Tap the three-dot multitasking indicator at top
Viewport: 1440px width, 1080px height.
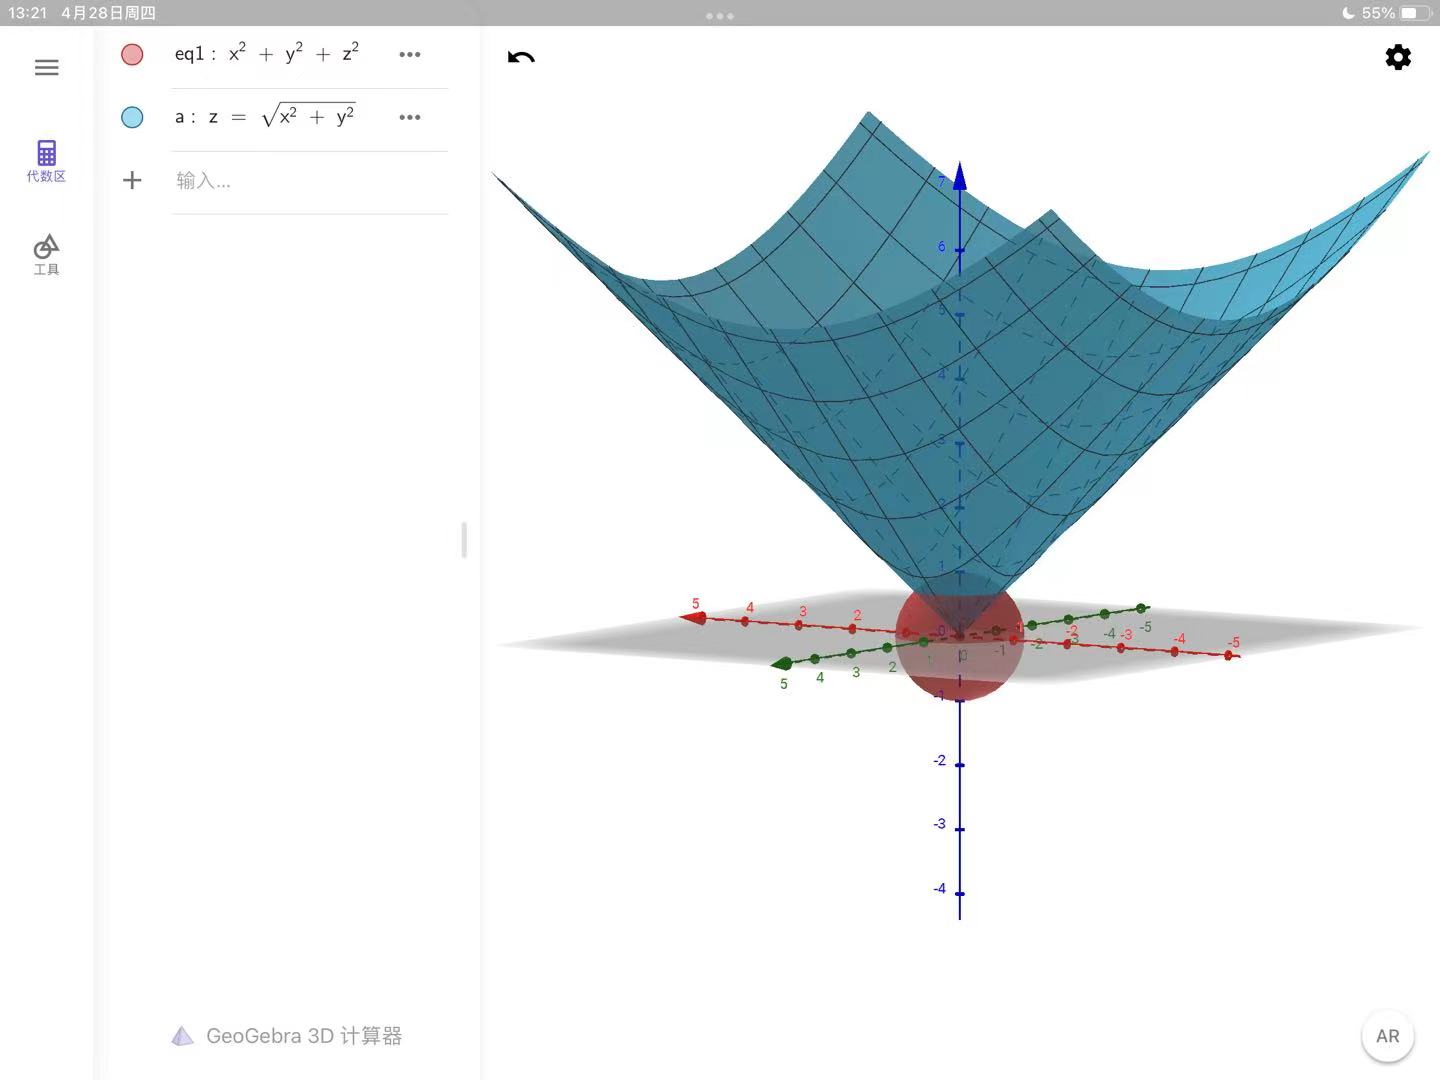720,16
